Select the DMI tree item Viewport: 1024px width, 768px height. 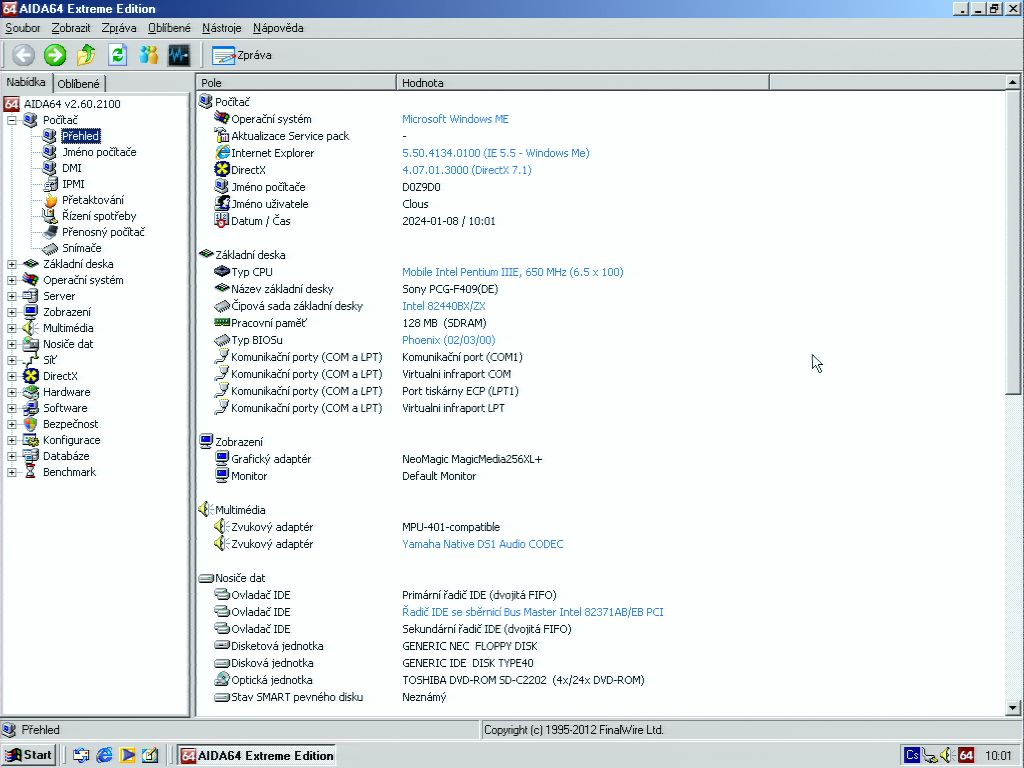72,168
